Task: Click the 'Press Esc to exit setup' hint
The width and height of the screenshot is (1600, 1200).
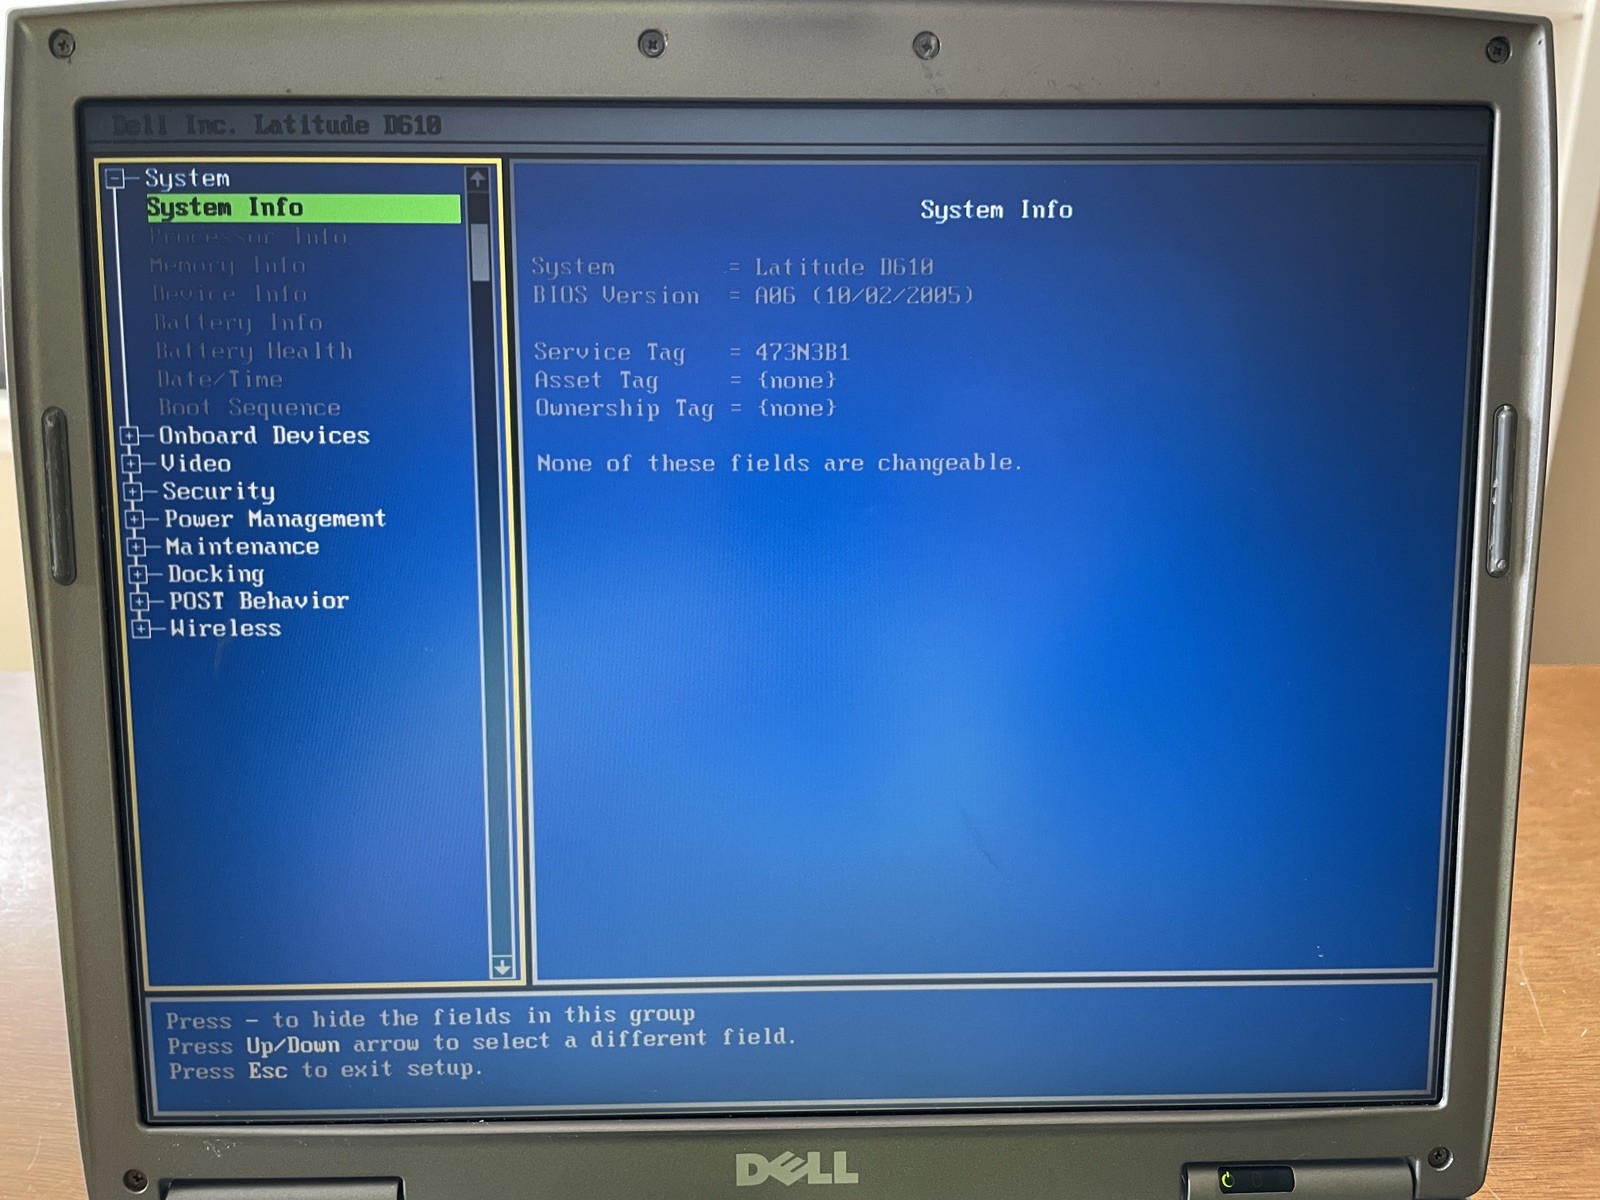Action: (326, 1070)
